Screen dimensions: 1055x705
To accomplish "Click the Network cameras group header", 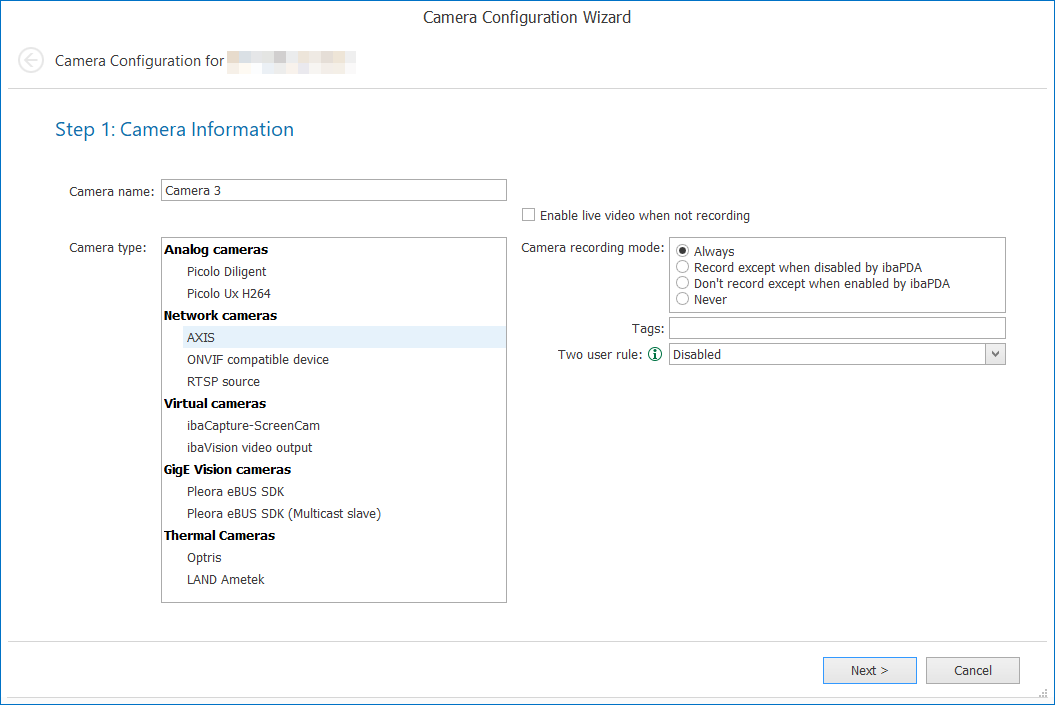I will [220, 316].
